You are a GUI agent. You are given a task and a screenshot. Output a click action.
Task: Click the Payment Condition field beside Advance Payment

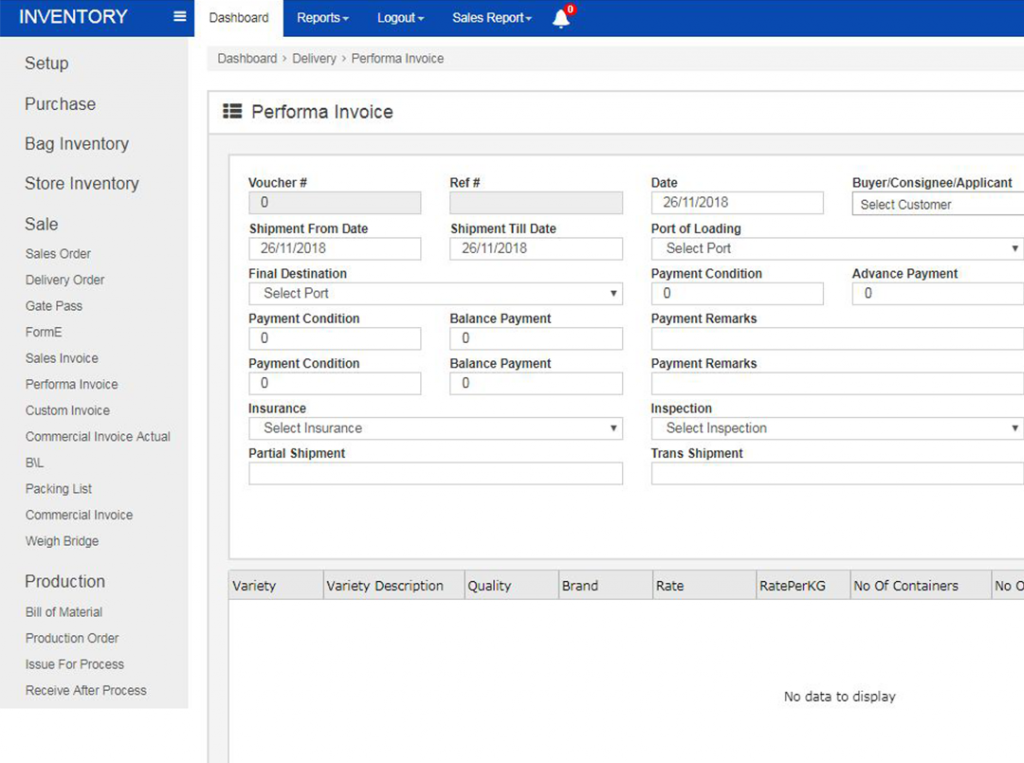pos(737,293)
